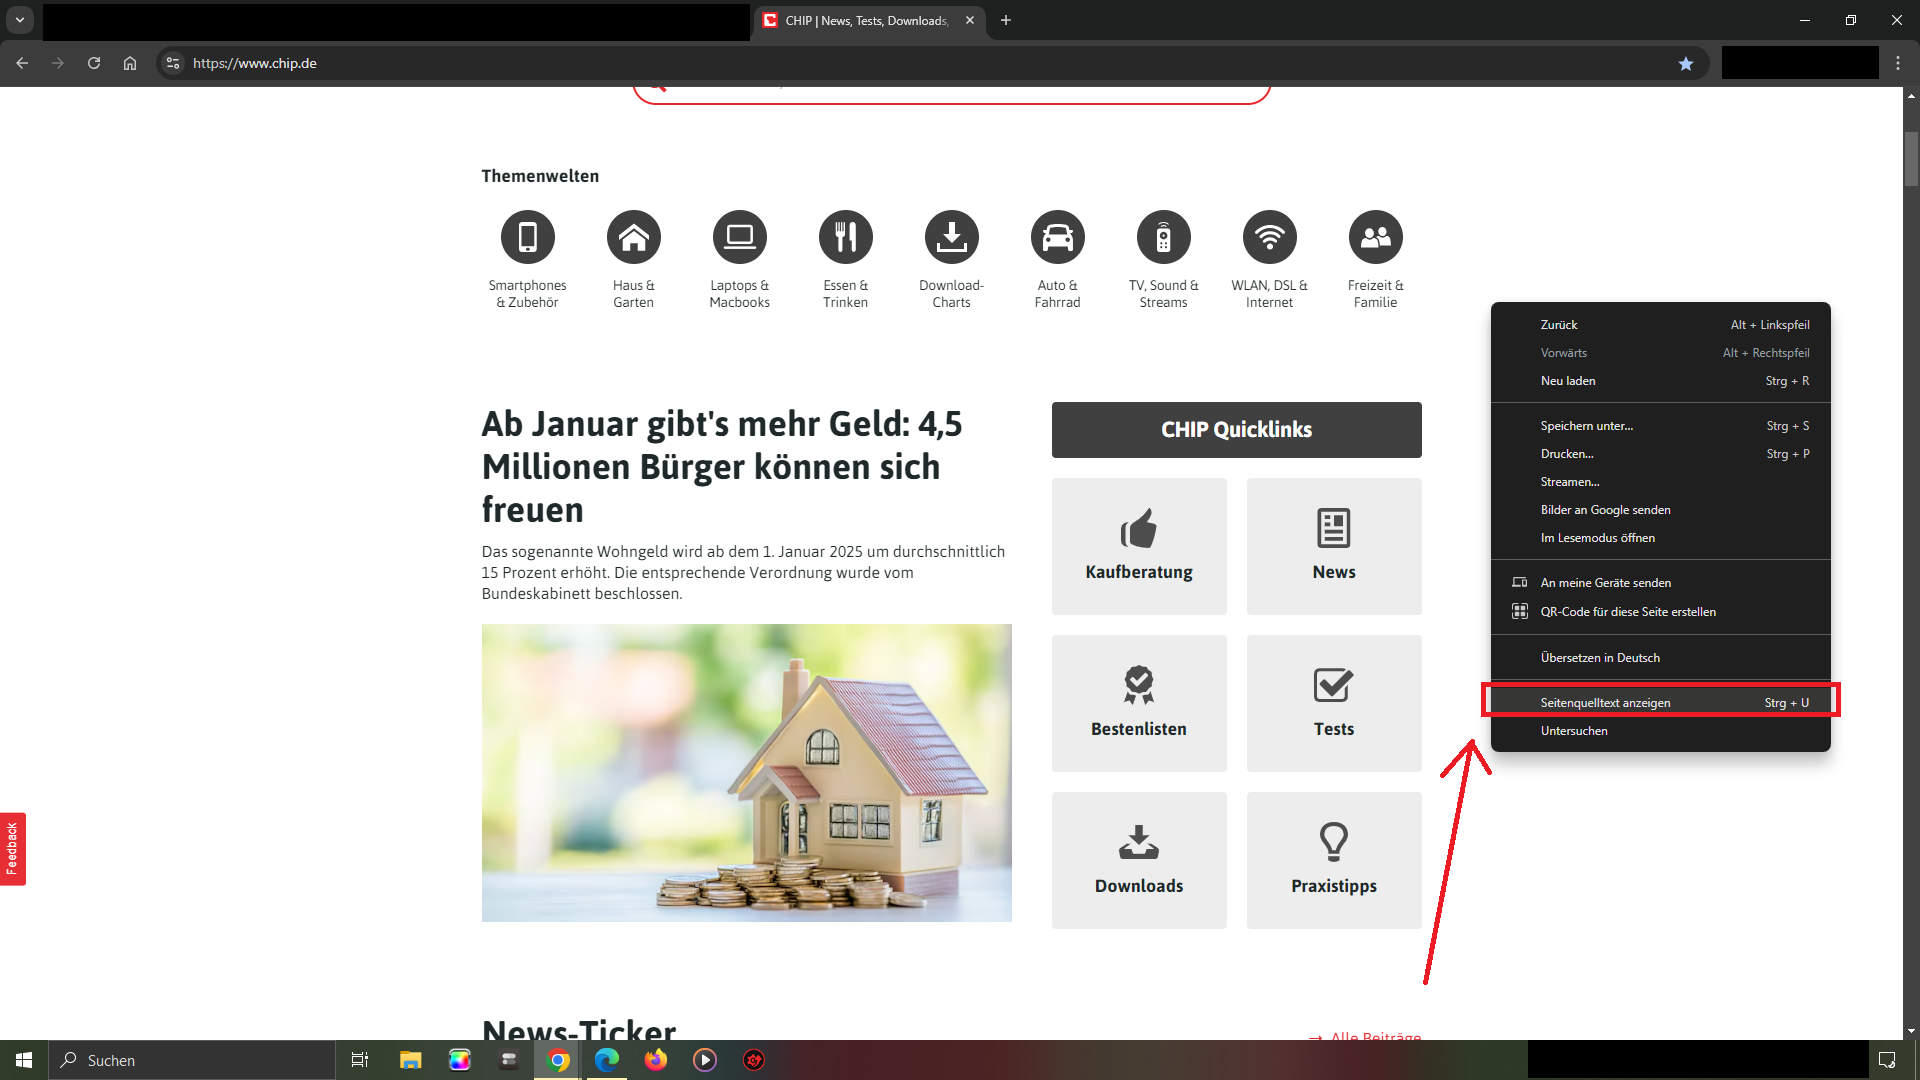This screenshot has width=1920, height=1080.
Task: Open site information icon beside URL
Action: click(173, 63)
